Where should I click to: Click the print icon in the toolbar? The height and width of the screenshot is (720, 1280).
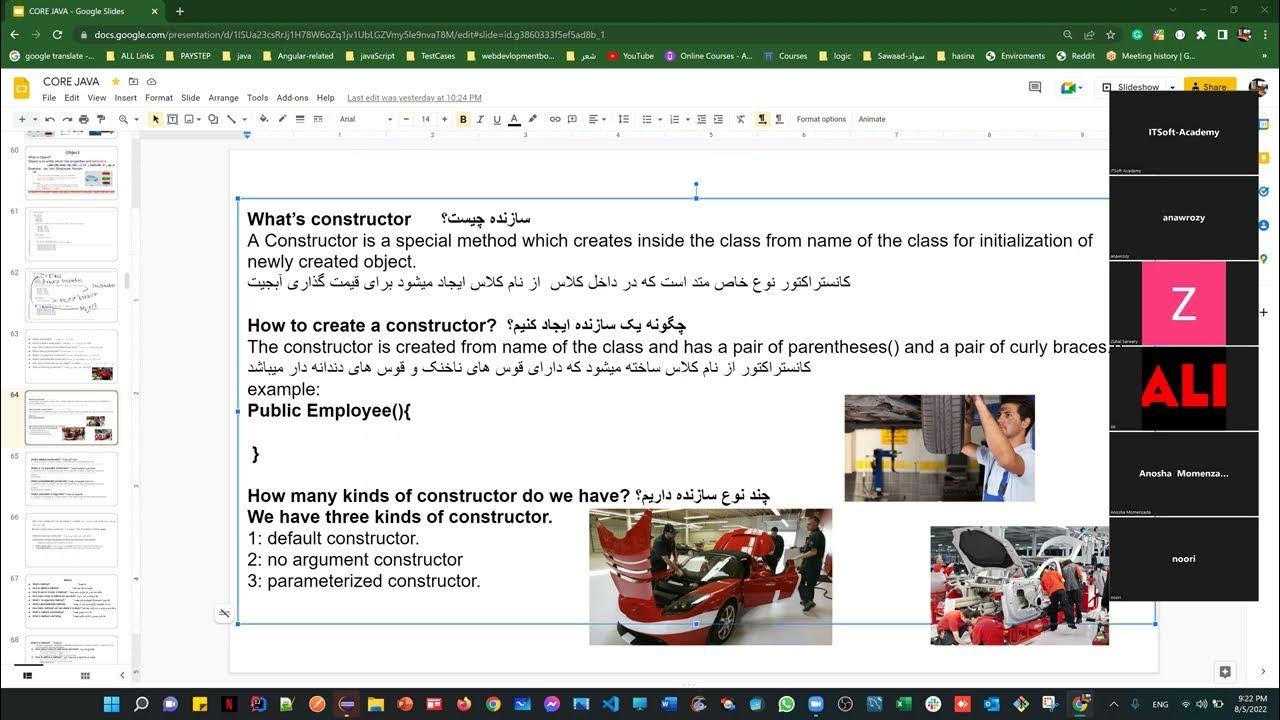84,119
